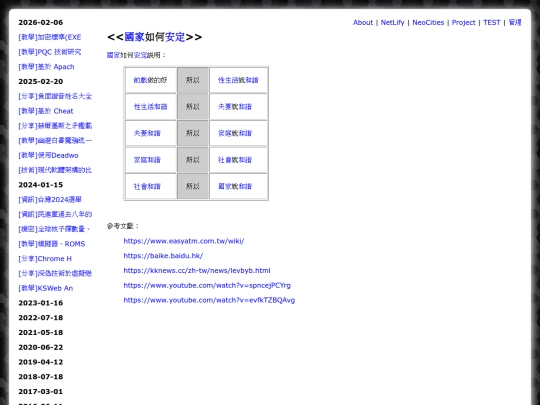Expand the 2018-07-18 date heading
The image size is (540, 405).
[41, 377]
